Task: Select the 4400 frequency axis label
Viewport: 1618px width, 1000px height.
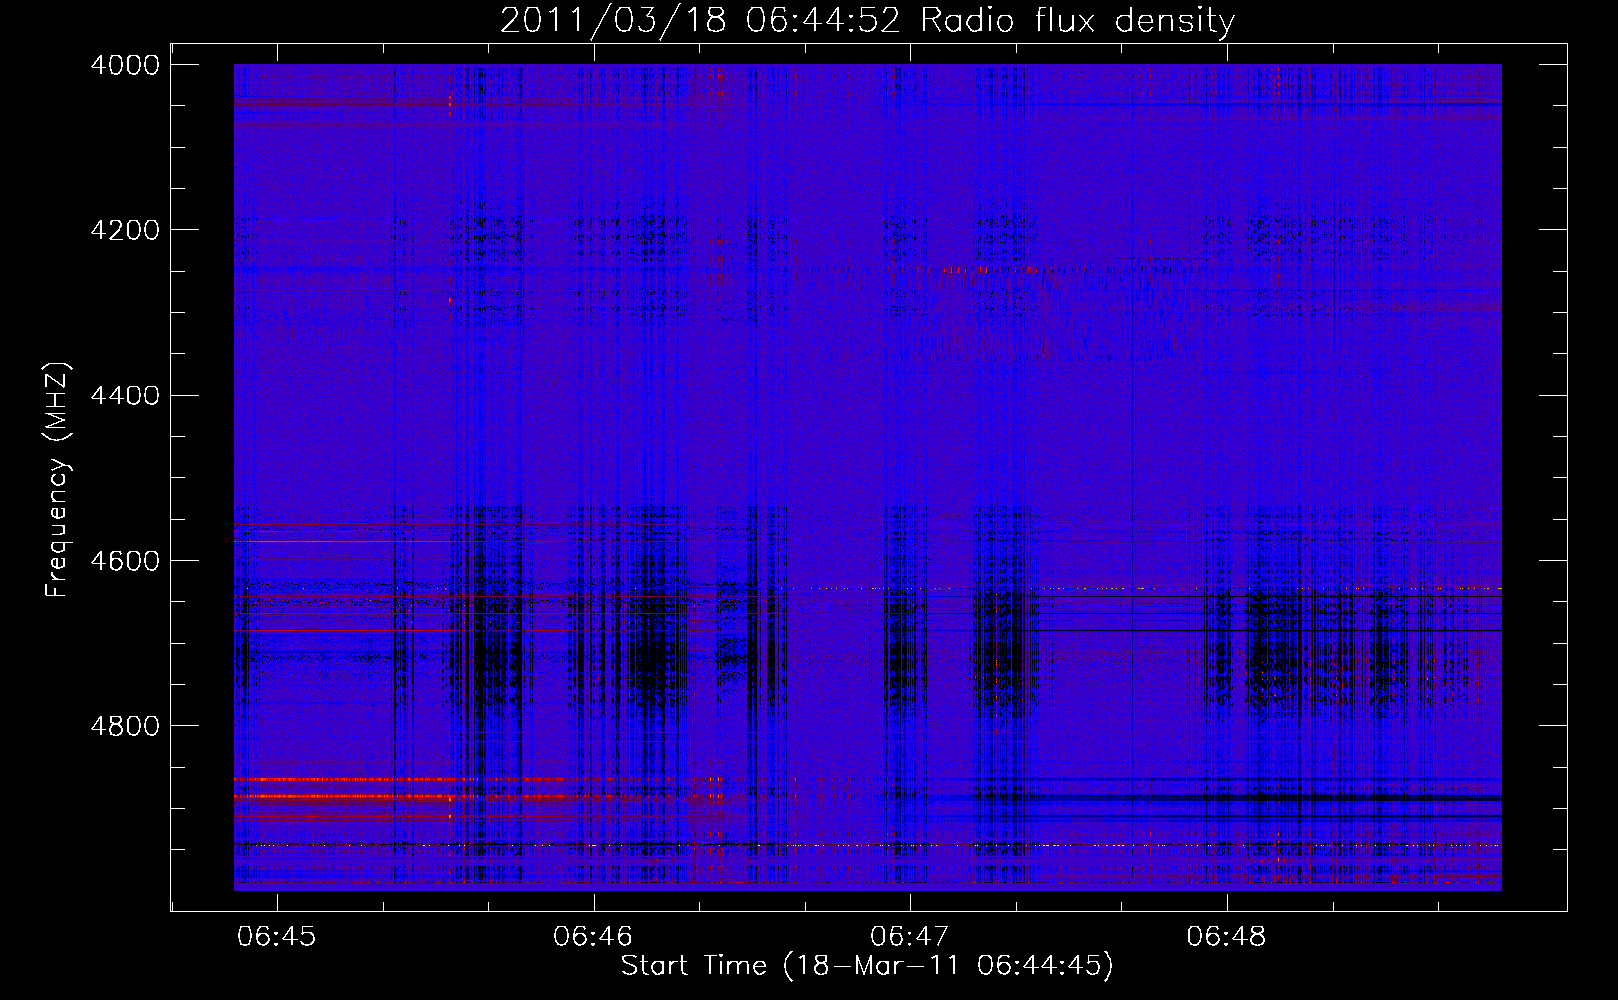Action: pos(125,396)
